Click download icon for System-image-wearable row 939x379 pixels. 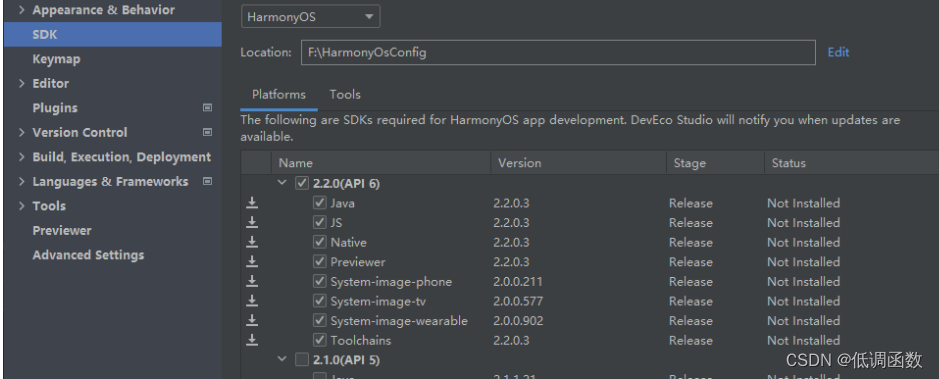[x=252, y=321]
